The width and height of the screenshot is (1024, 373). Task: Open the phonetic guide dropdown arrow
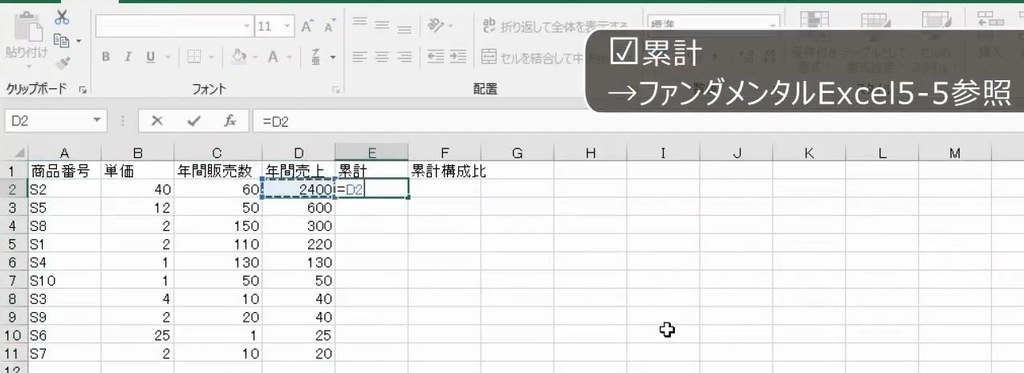(332, 57)
